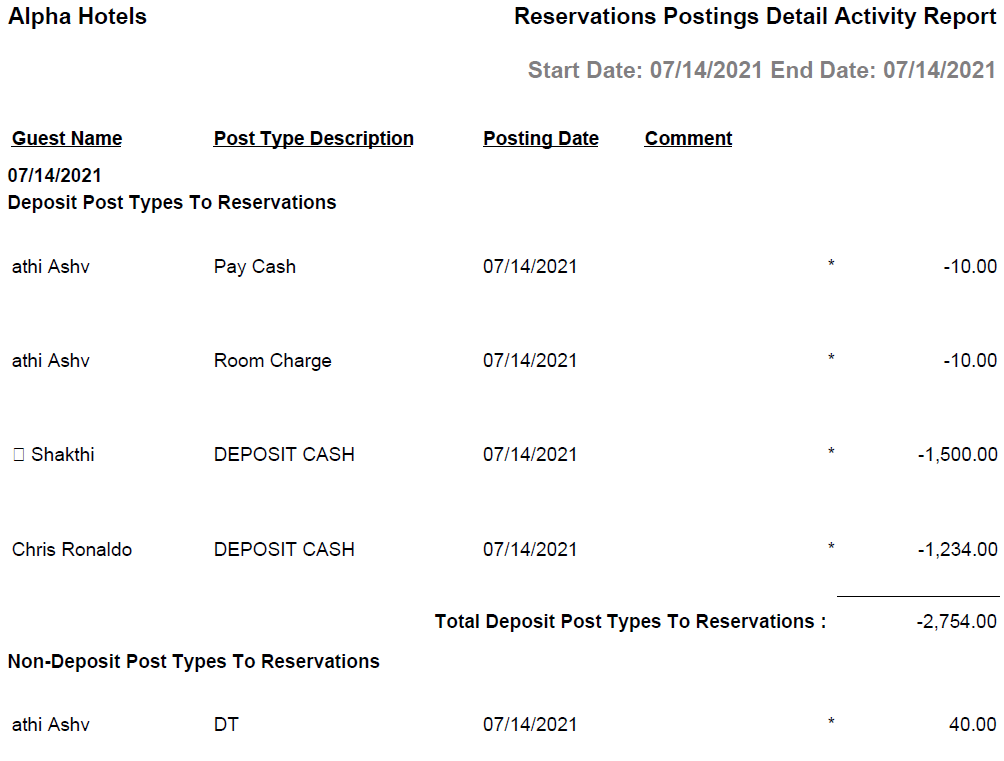Screen dimensions: 1004x761
Task: Select the Shakthi guest name
Action: [62, 455]
